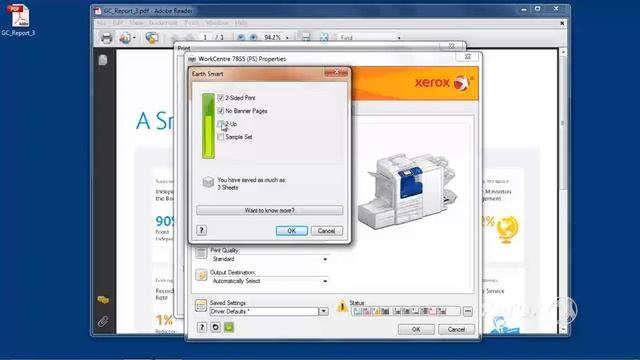The image size is (640, 360).
Task: Click the printer status supplies strip
Action: pos(405,311)
